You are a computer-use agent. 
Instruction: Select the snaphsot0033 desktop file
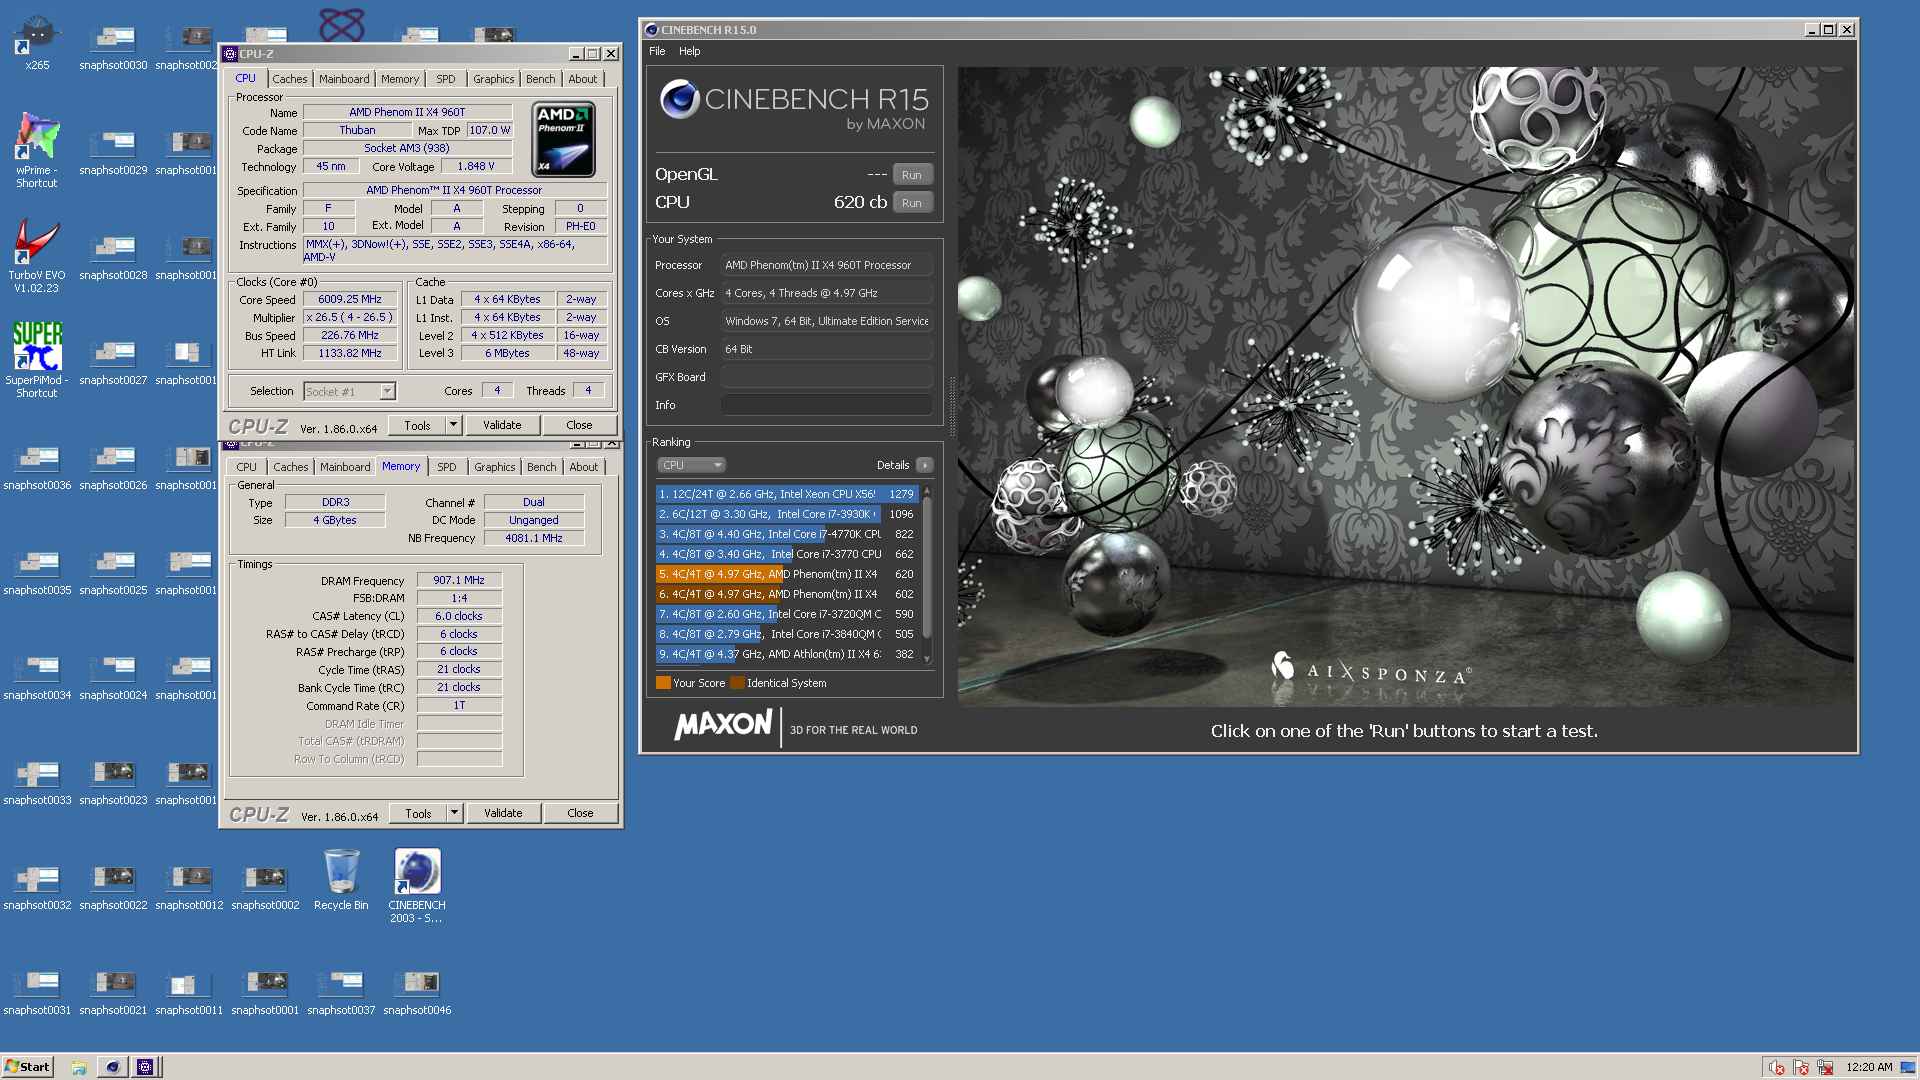pyautogui.click(x=37, y=782)
